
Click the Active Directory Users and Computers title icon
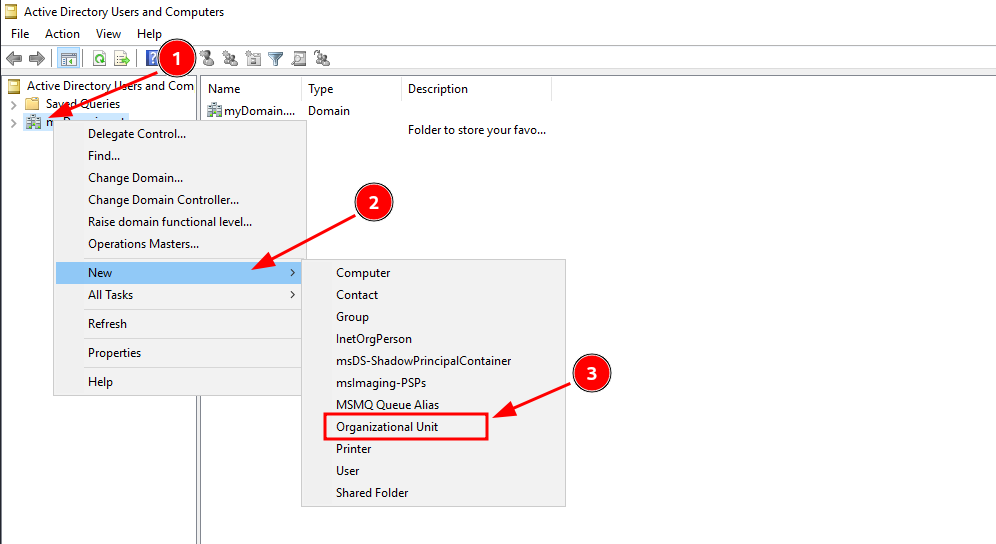coord(11,11)
